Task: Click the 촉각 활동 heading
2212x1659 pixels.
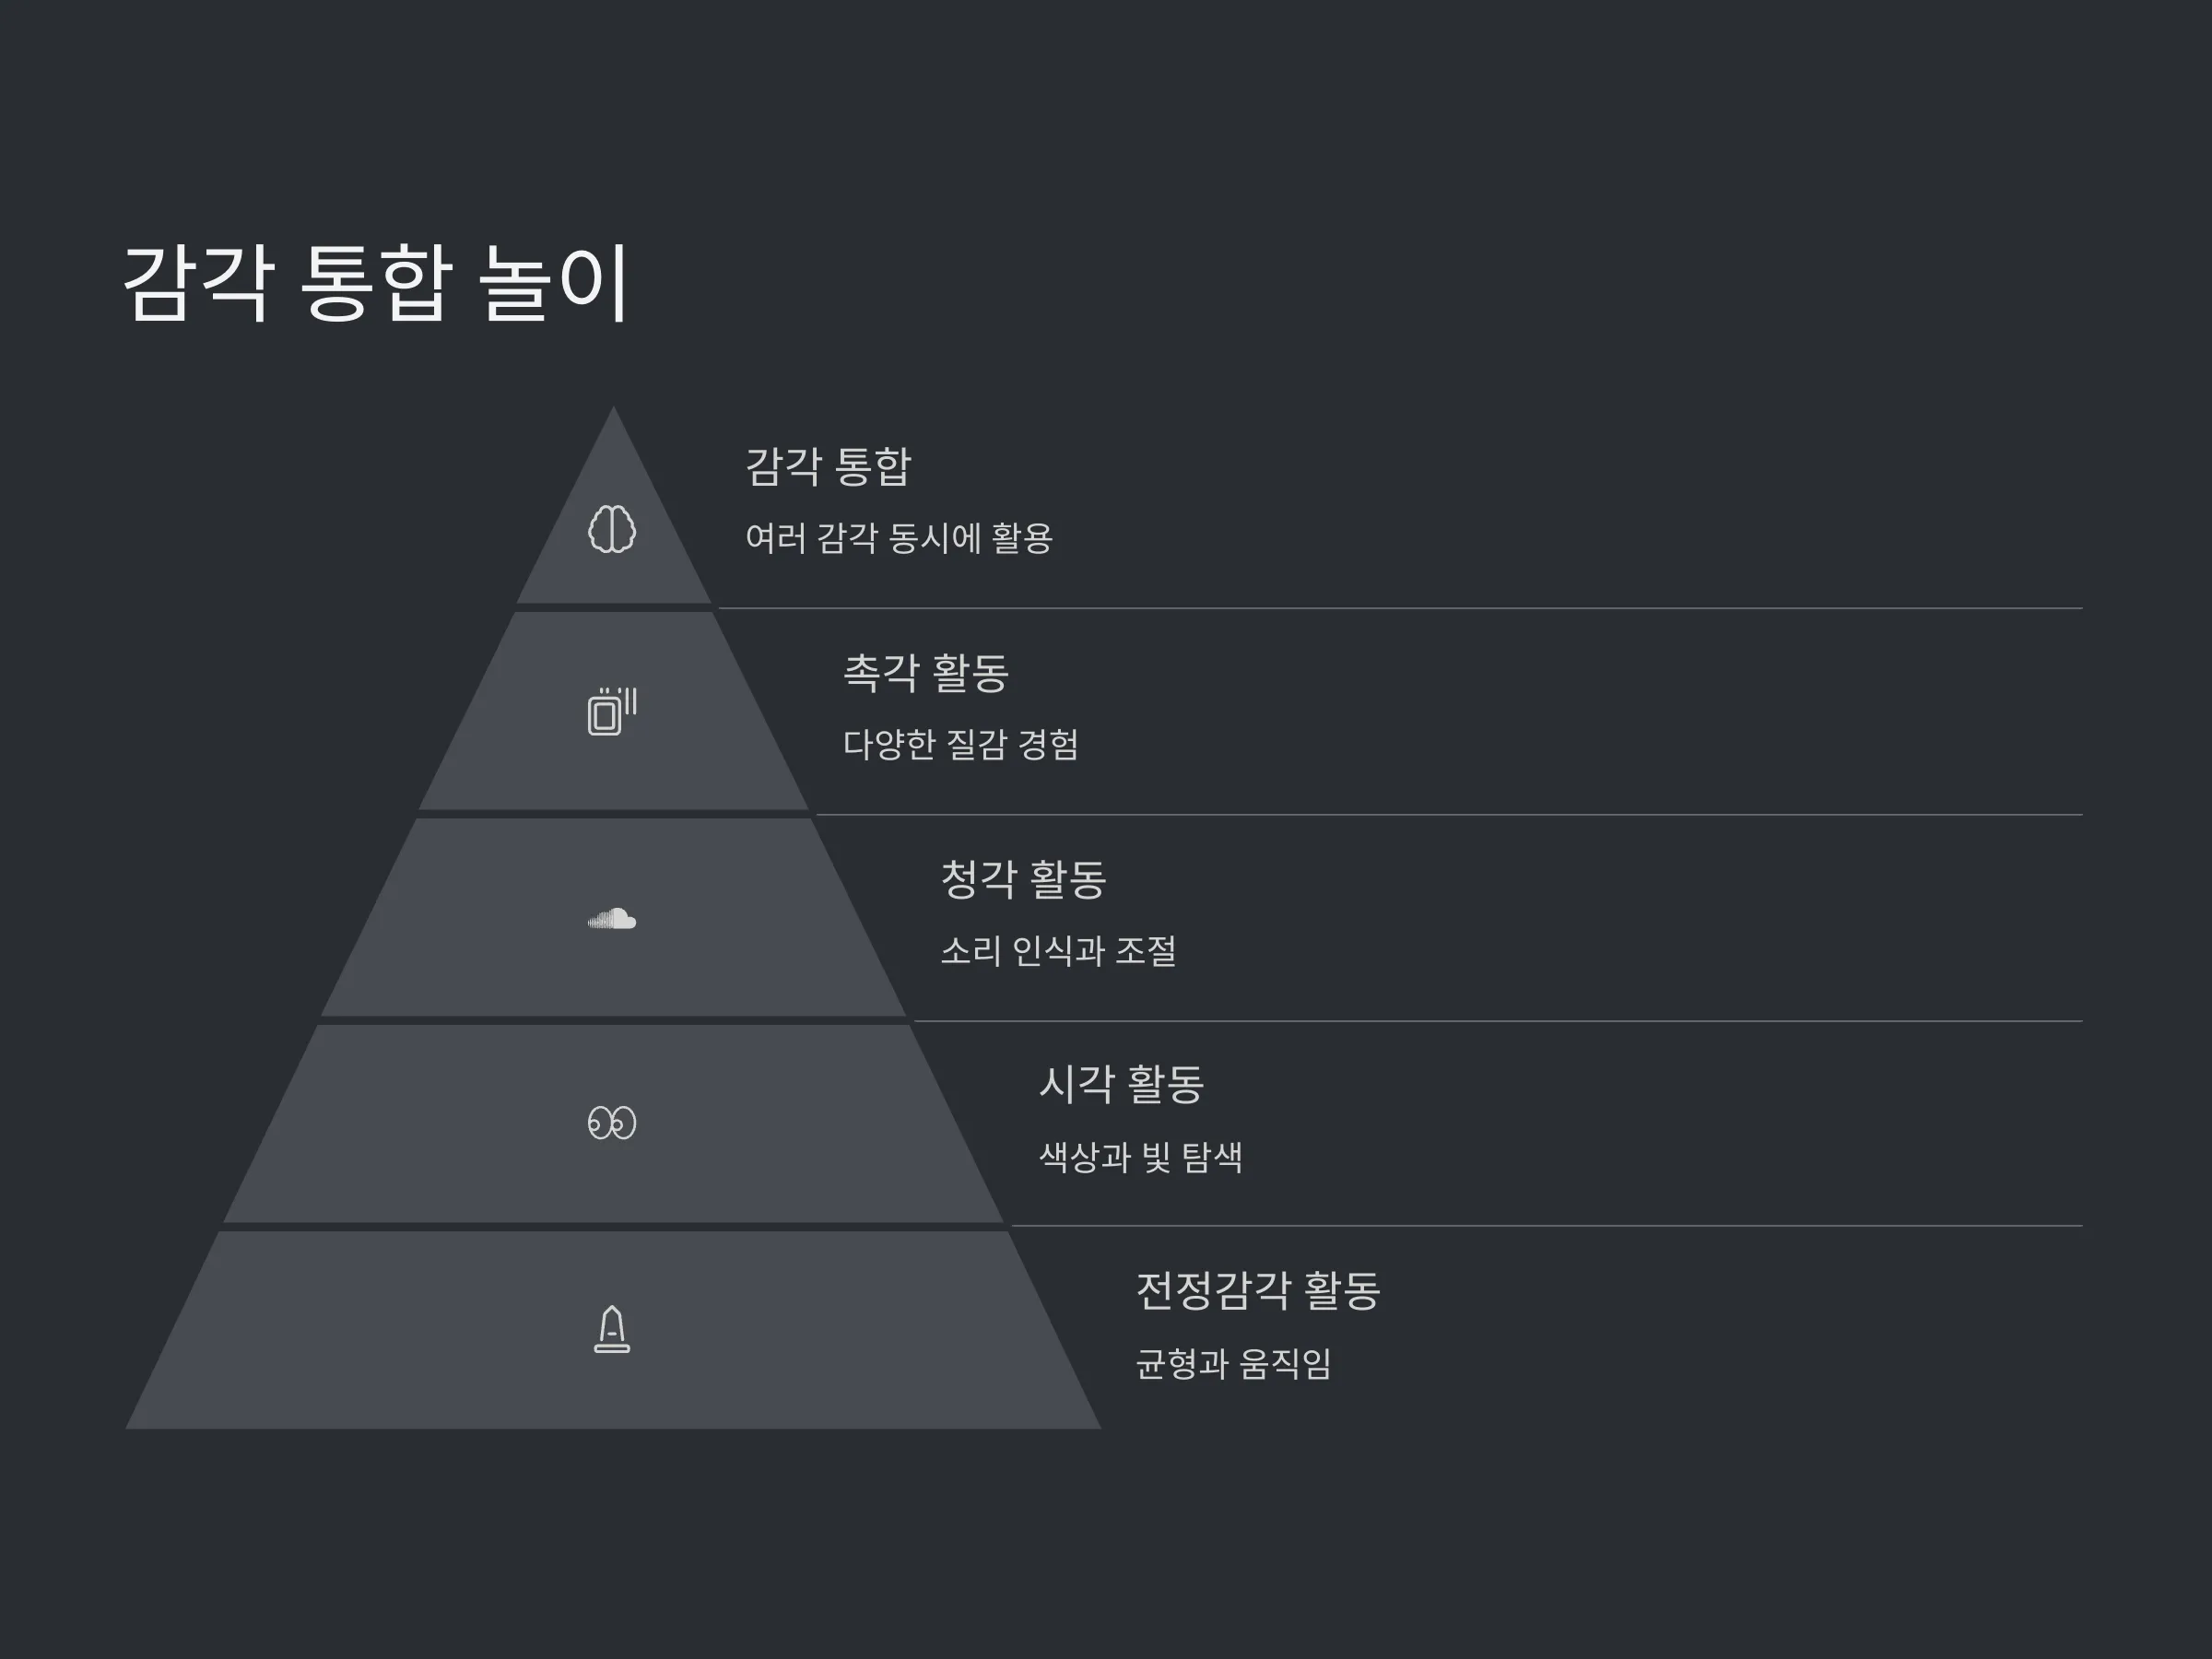Action: pyautogui.click(x=926, y=673)
